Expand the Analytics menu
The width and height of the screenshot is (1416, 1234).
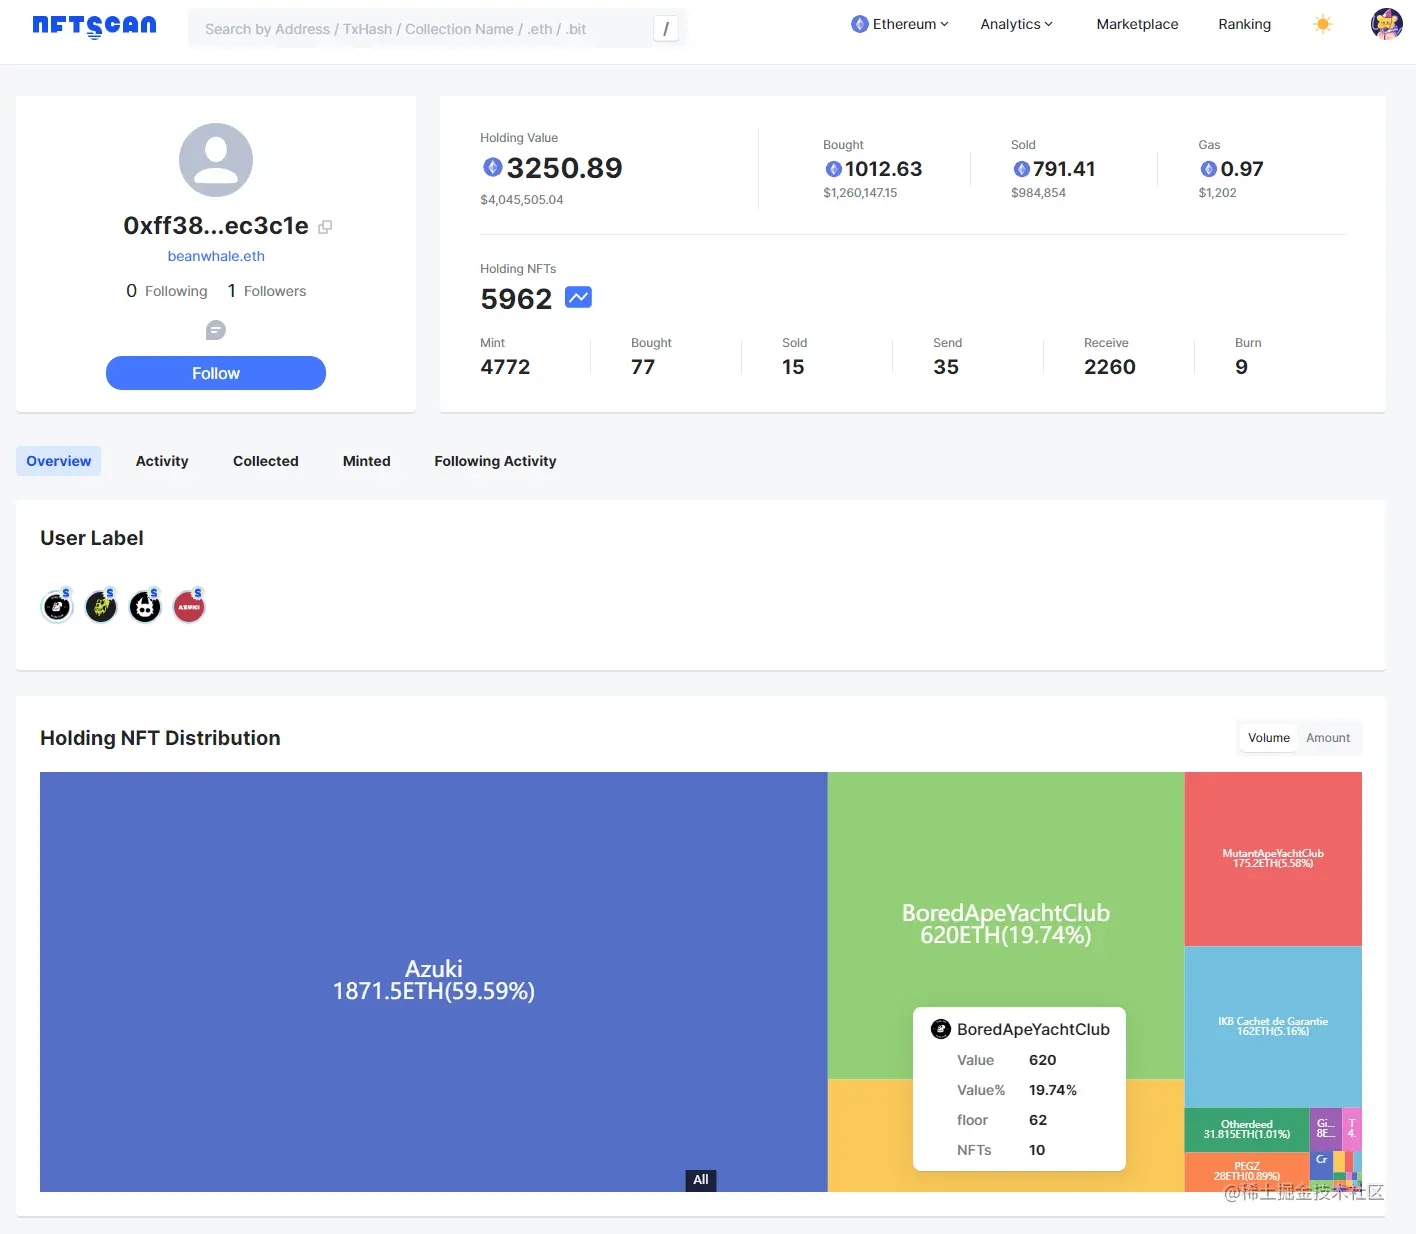tap(1016, 24)
